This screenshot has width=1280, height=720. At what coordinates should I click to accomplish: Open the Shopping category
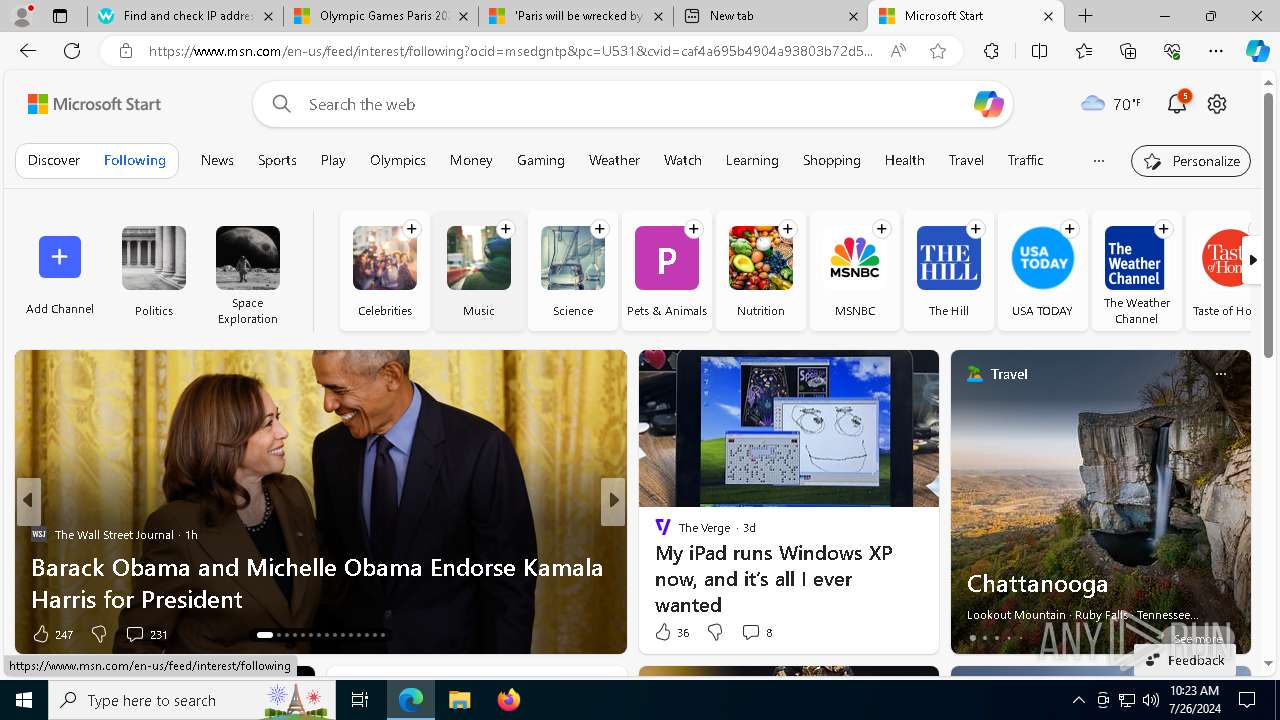pos(832,160)
